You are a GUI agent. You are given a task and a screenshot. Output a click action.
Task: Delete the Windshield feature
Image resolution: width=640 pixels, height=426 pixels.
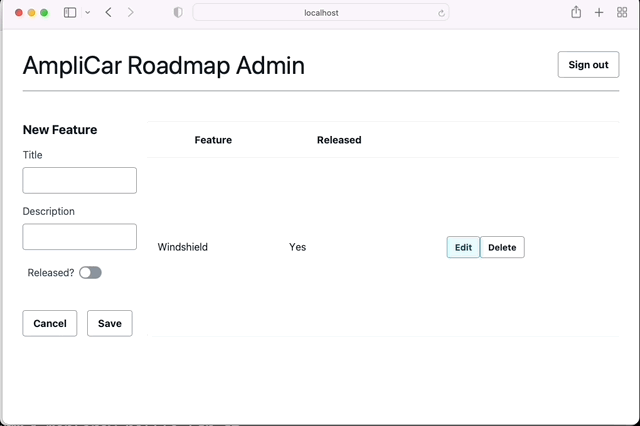(x=502, y=247)
